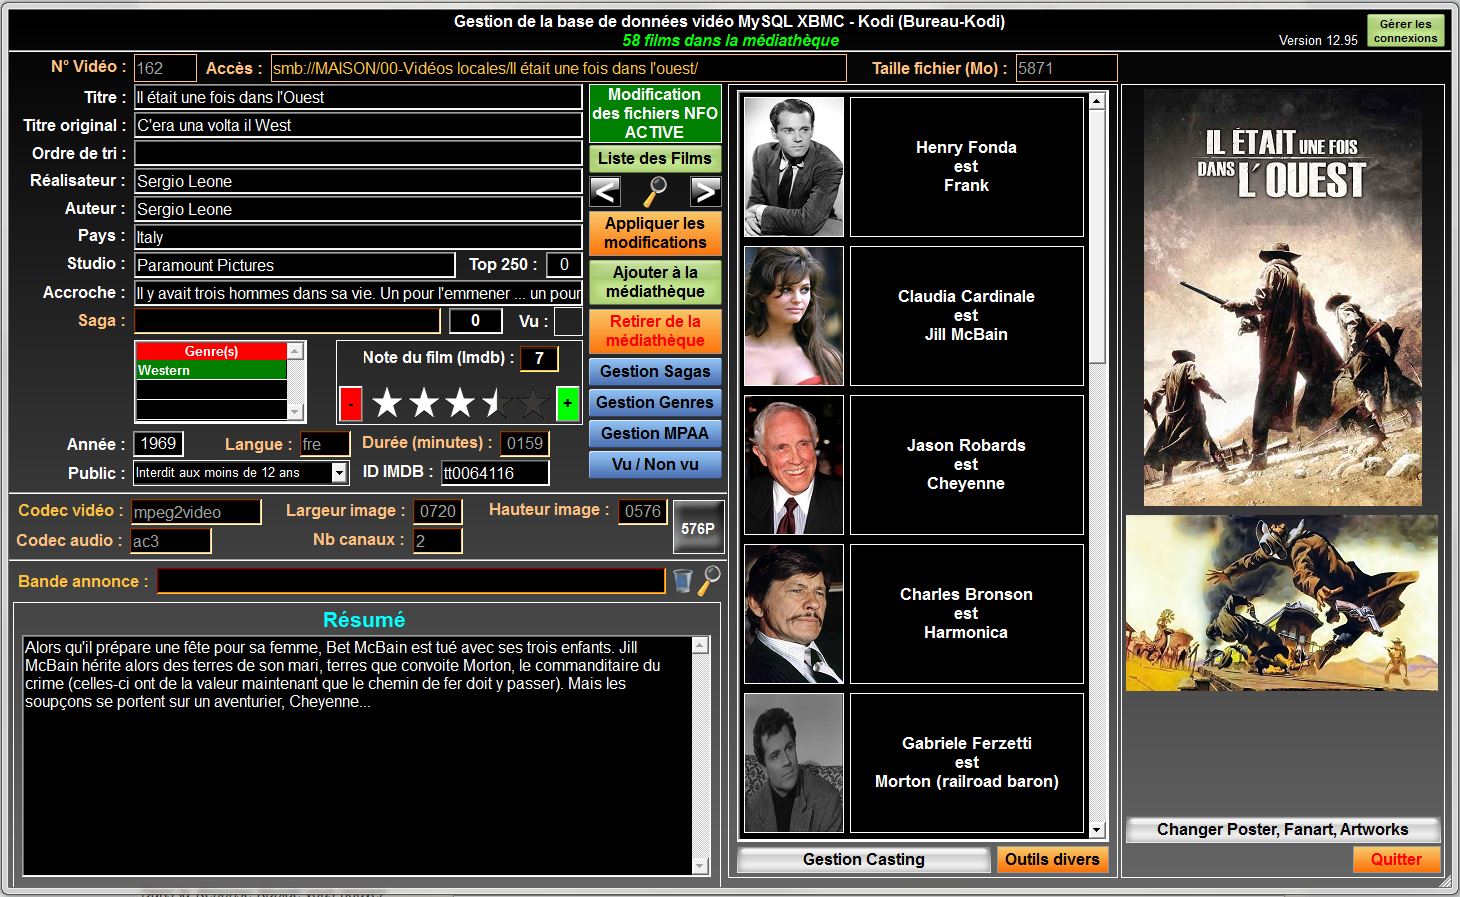Click the Titre original field
This screenshot has width=1460, height=897.
(x=358, y=125)
